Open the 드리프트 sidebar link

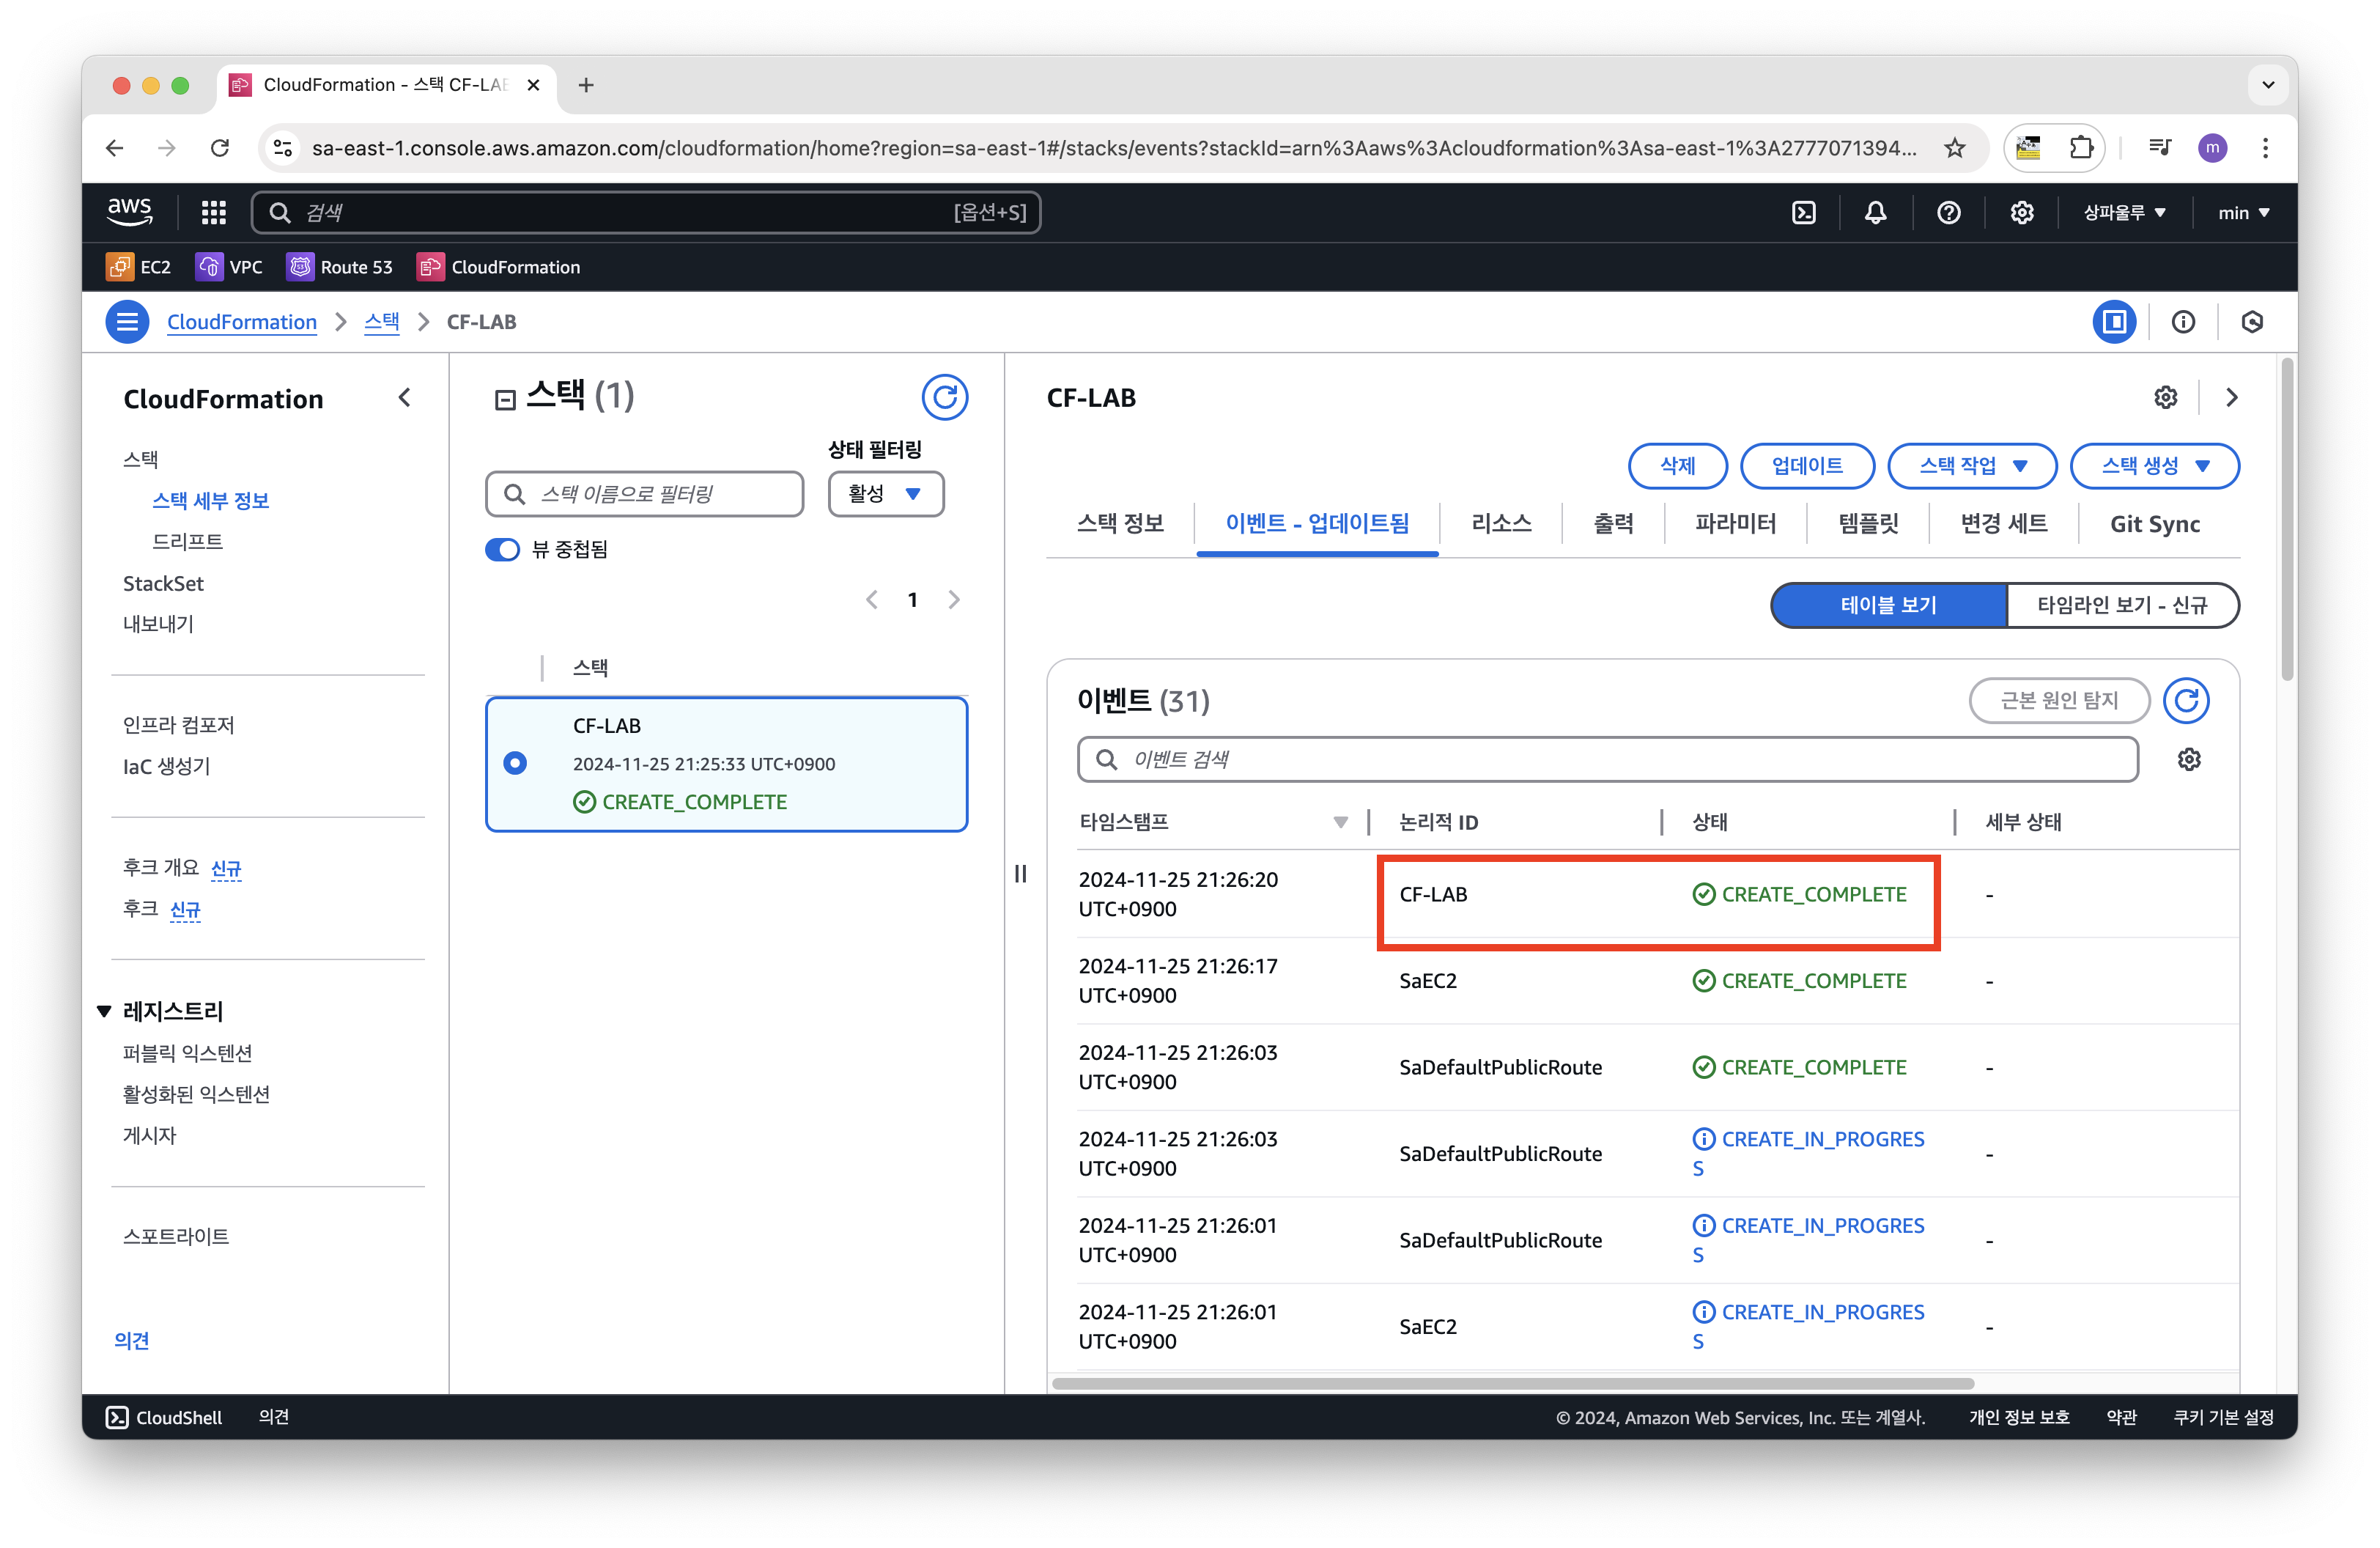(x=187, y=541)
